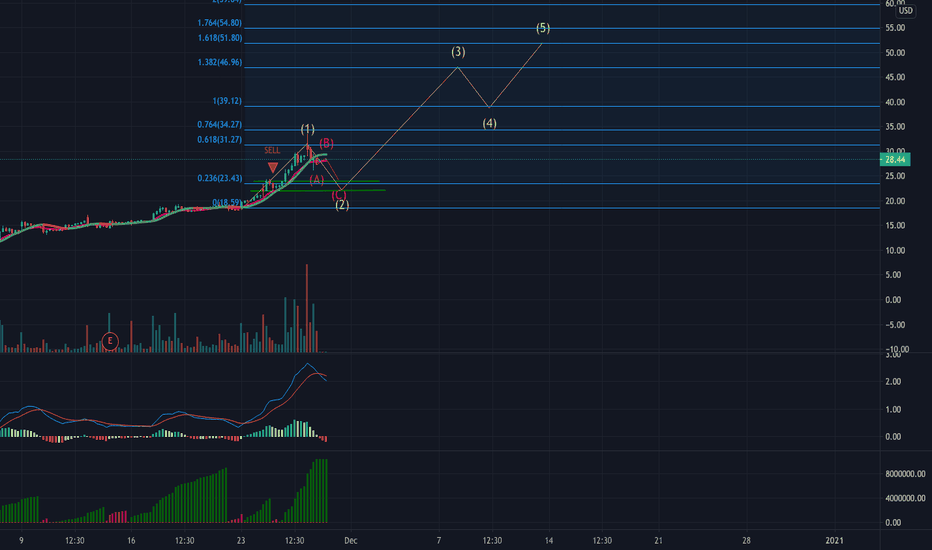Click the 0.236(23.43) Fibonacci level label
932x550 pixels.
(220, 178)
